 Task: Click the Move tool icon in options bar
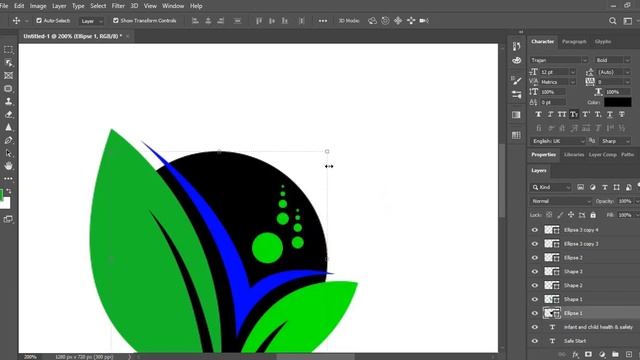coord(16,20)
